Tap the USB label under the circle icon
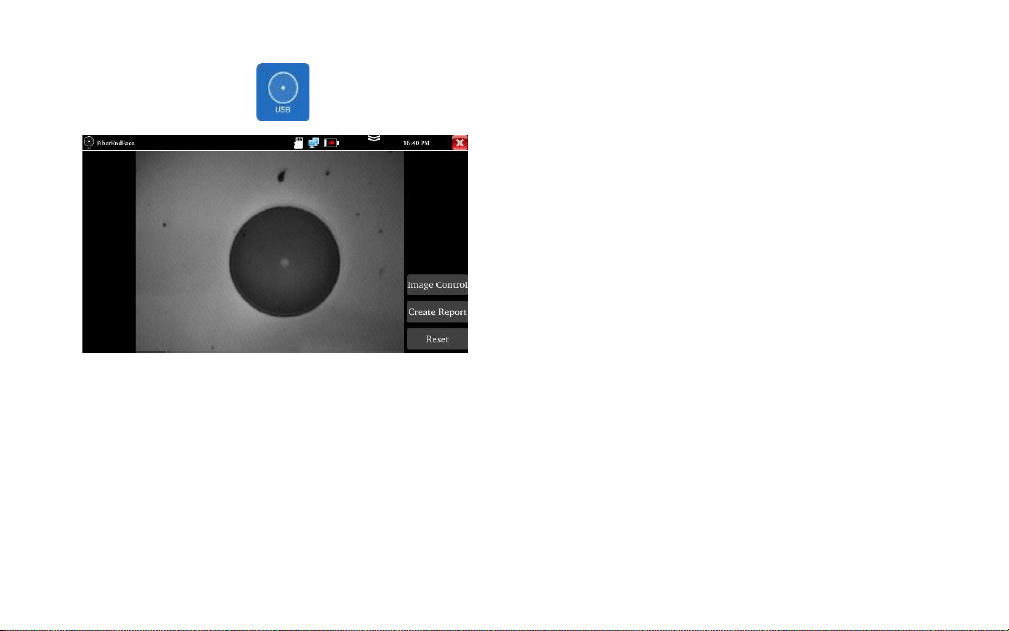Image resolution: width=1009 pixels, height=631 pixels. coord(282,110)
